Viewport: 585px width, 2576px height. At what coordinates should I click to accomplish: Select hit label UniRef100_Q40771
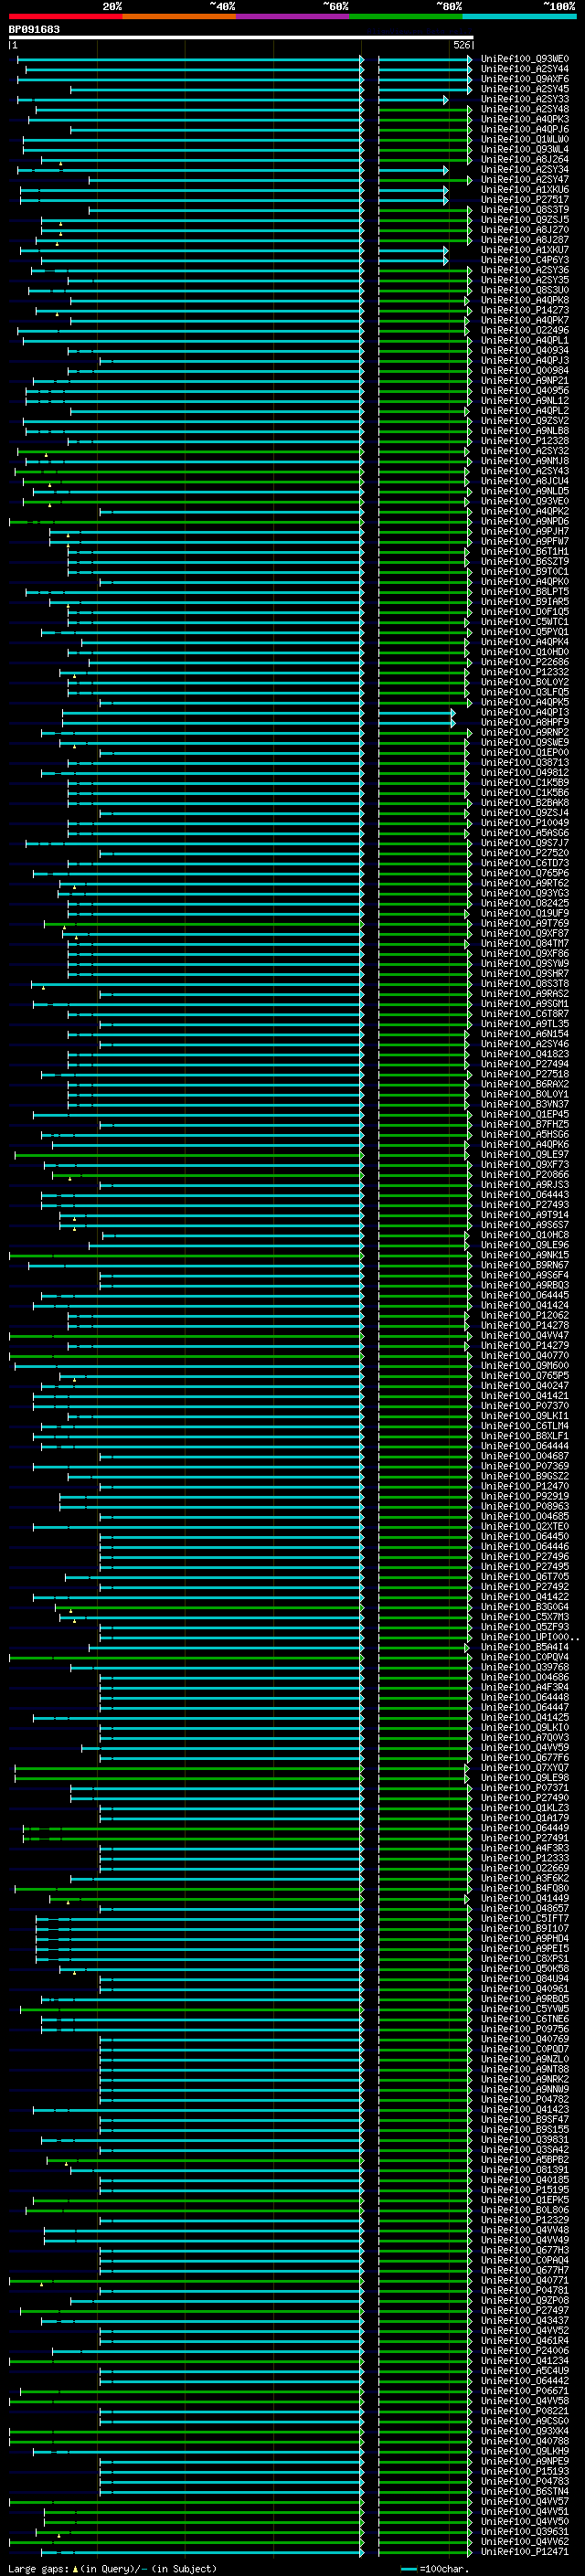point(525,2280)
